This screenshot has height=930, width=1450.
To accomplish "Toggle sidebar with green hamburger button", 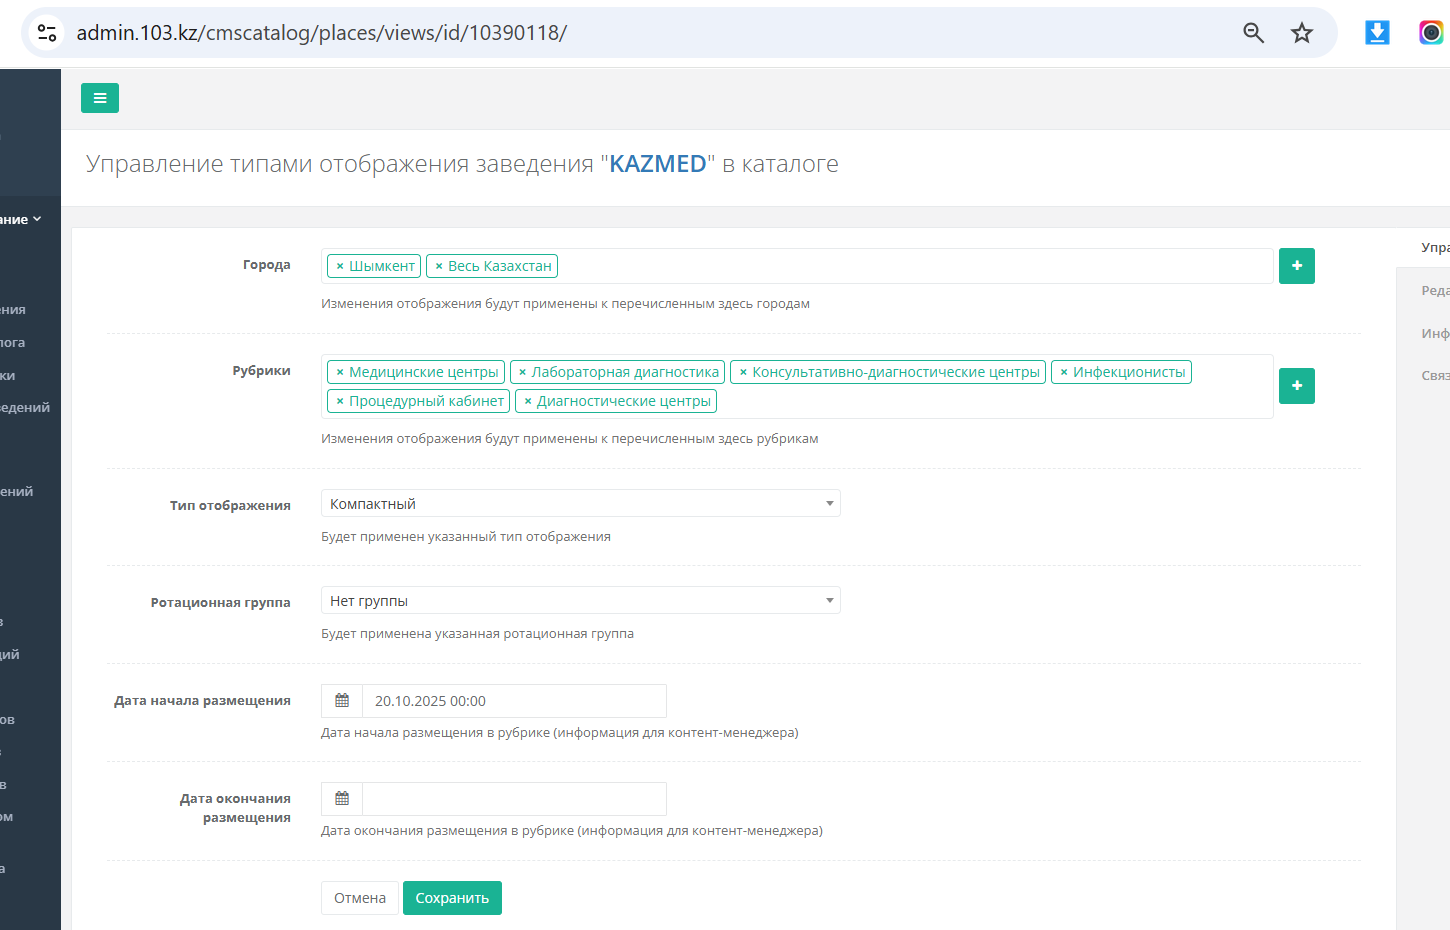I will point(100,98).
